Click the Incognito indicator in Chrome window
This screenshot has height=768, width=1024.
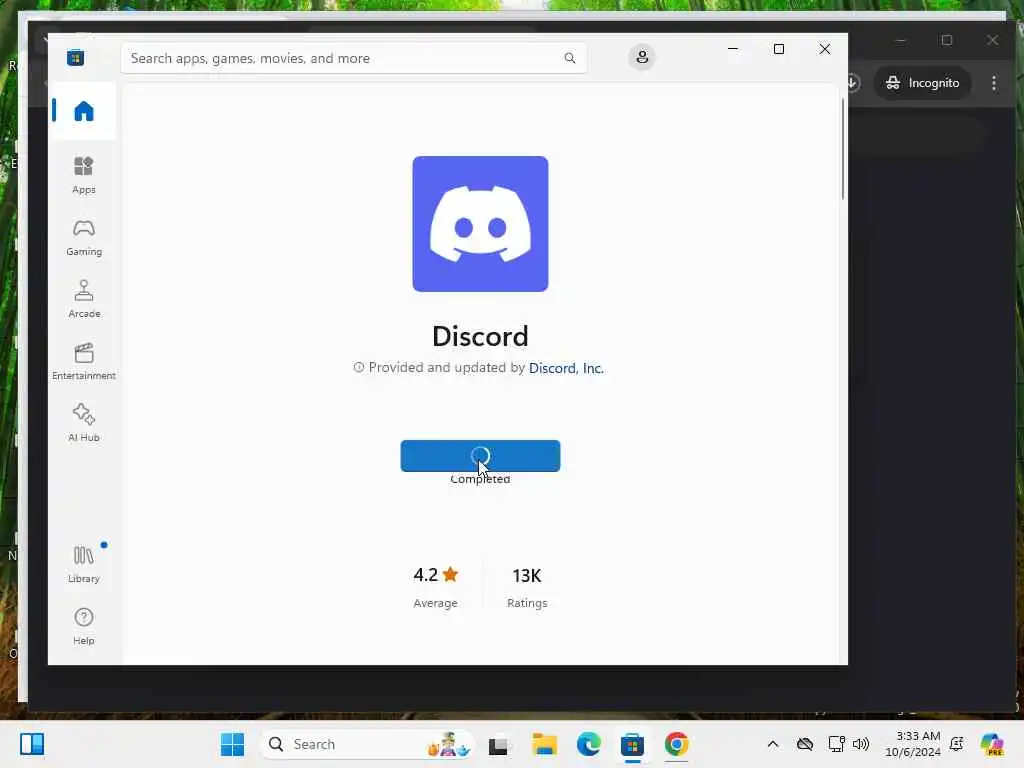click(x=922, y=83)
